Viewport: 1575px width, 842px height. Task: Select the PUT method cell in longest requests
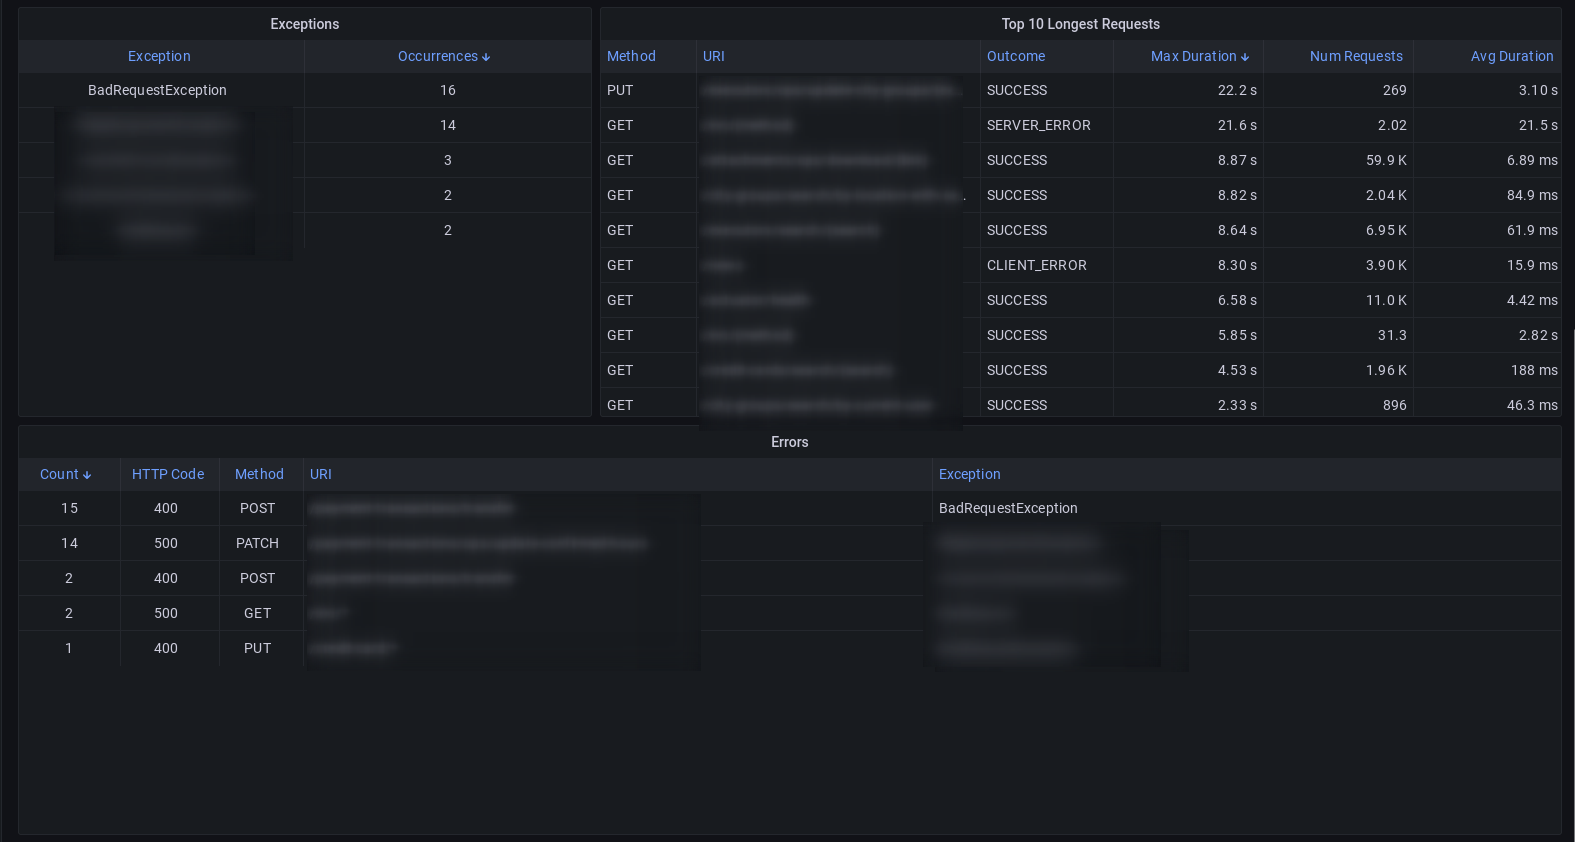[x=620, y=90]
